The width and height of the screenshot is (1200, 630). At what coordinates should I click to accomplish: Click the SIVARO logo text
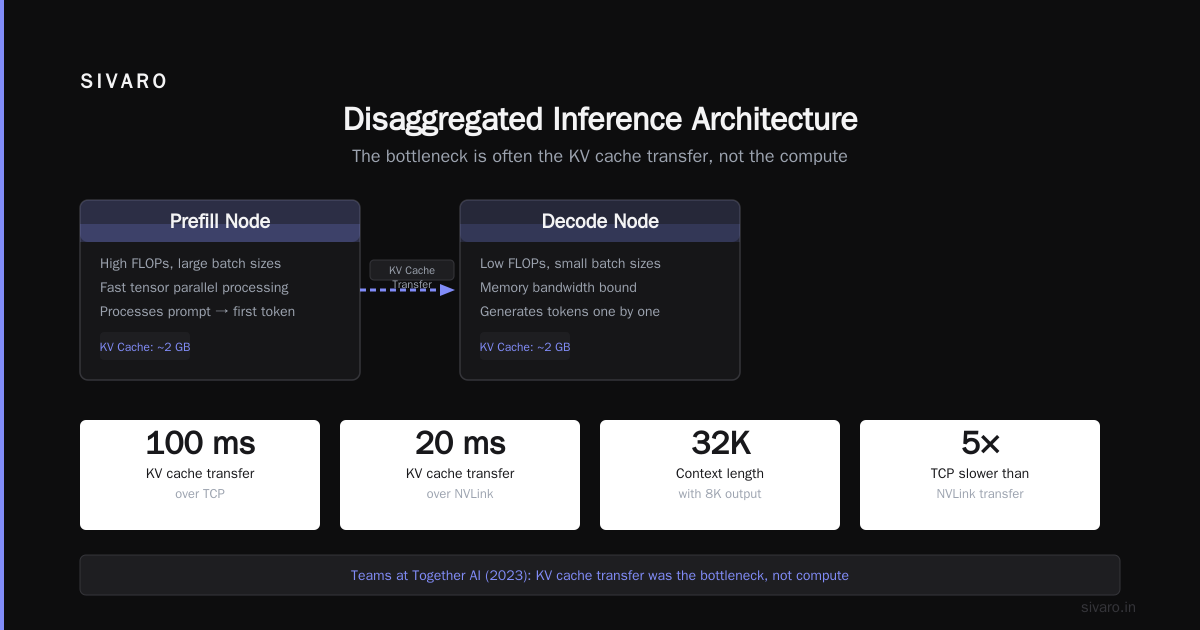click(x=124, y=82)
